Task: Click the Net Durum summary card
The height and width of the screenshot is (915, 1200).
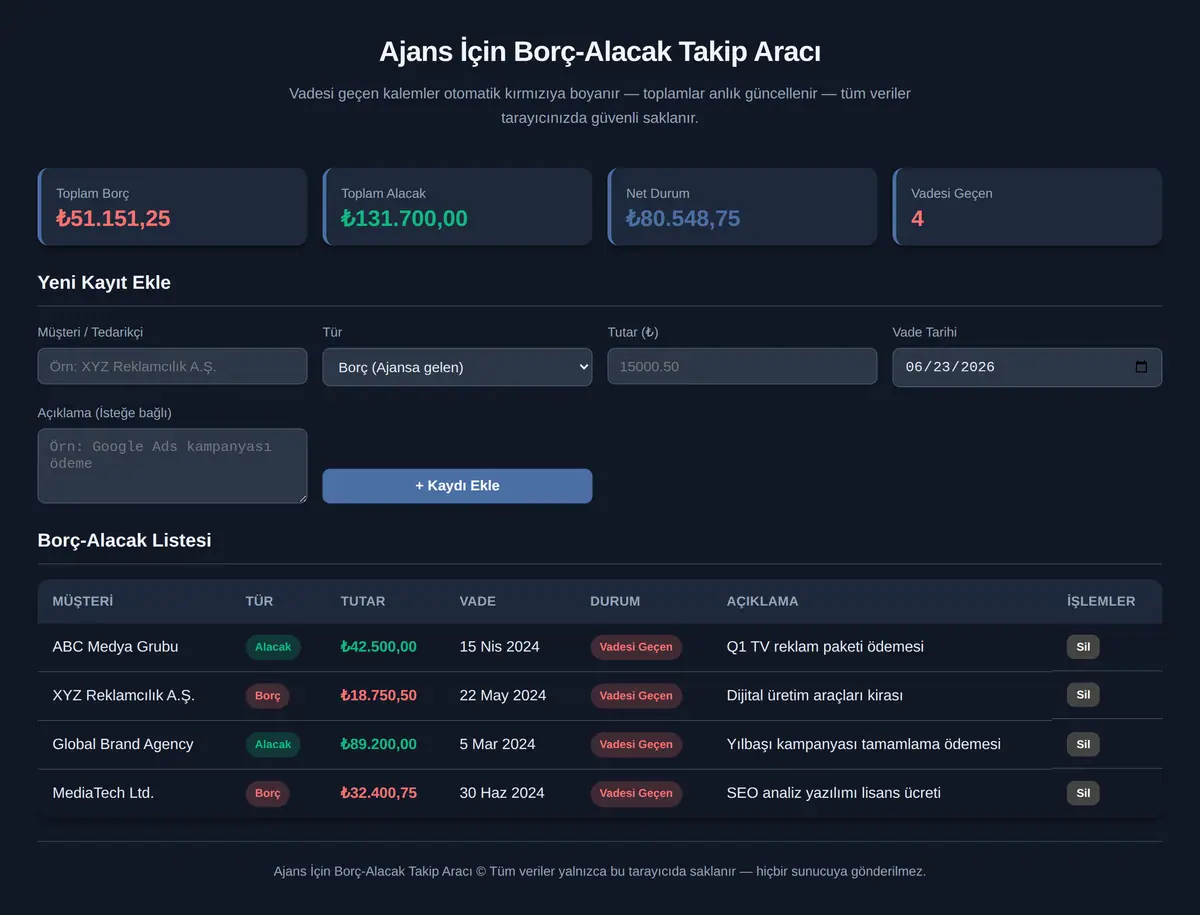Action: pyautogui.click(x=742, y=207)
